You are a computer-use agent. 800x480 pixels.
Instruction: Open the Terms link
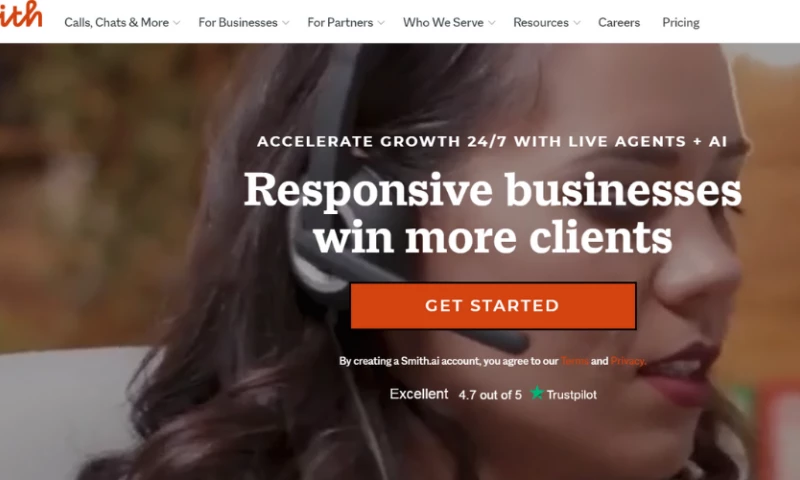[x=574, y=361]
